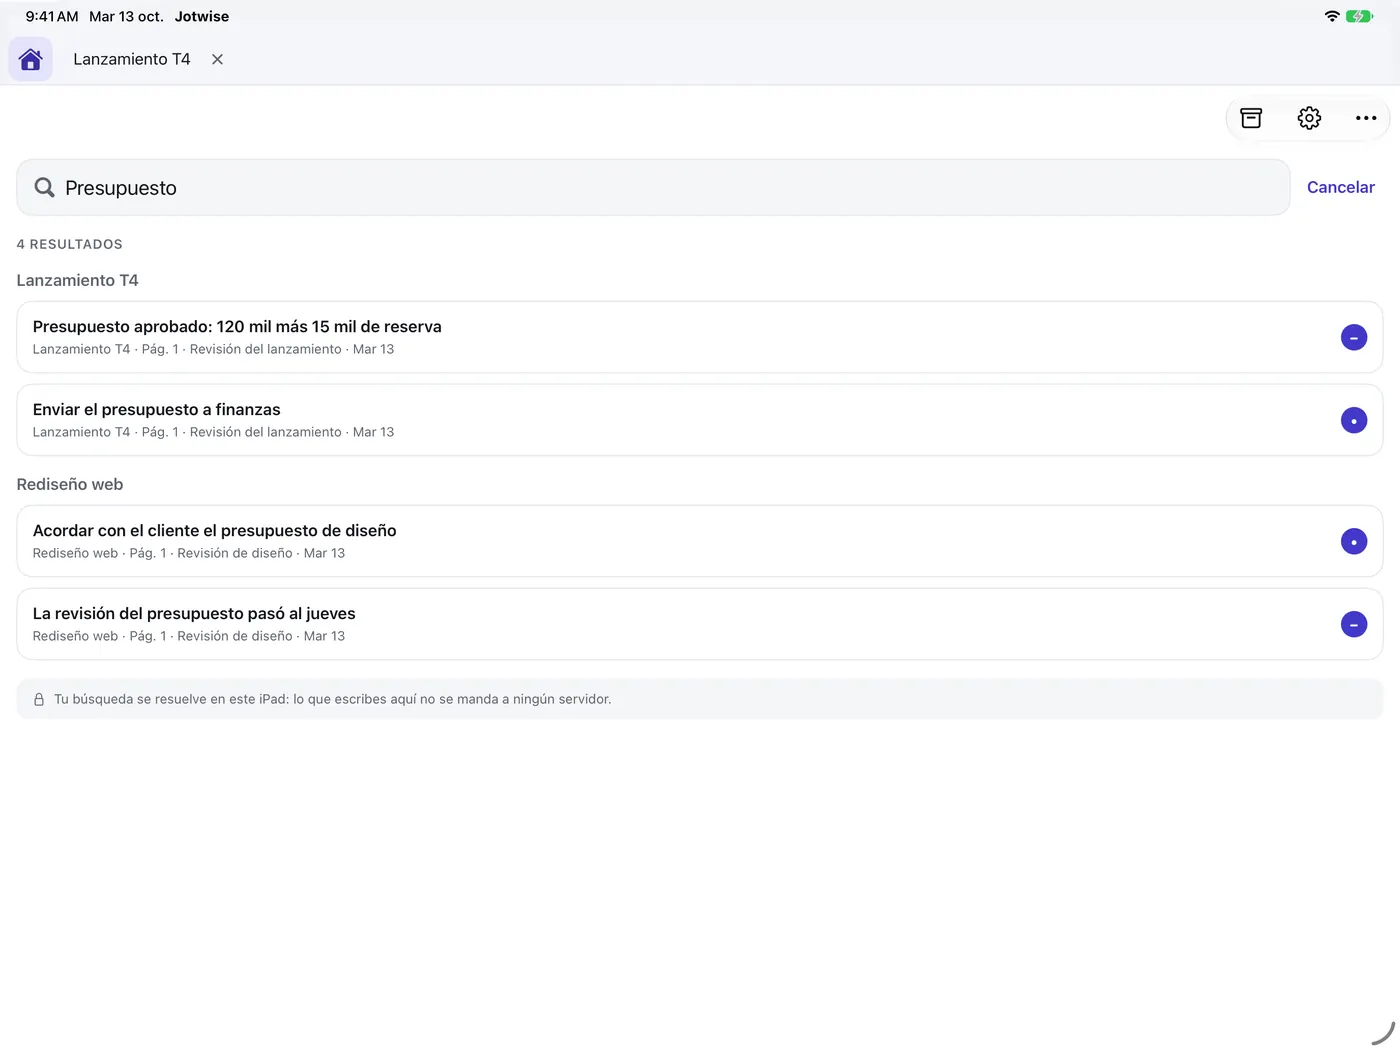Click the lock icon in privacy notice
Image resolution: width=1400 pixels, height=1050 pixels.
click(x=39, y=699)
